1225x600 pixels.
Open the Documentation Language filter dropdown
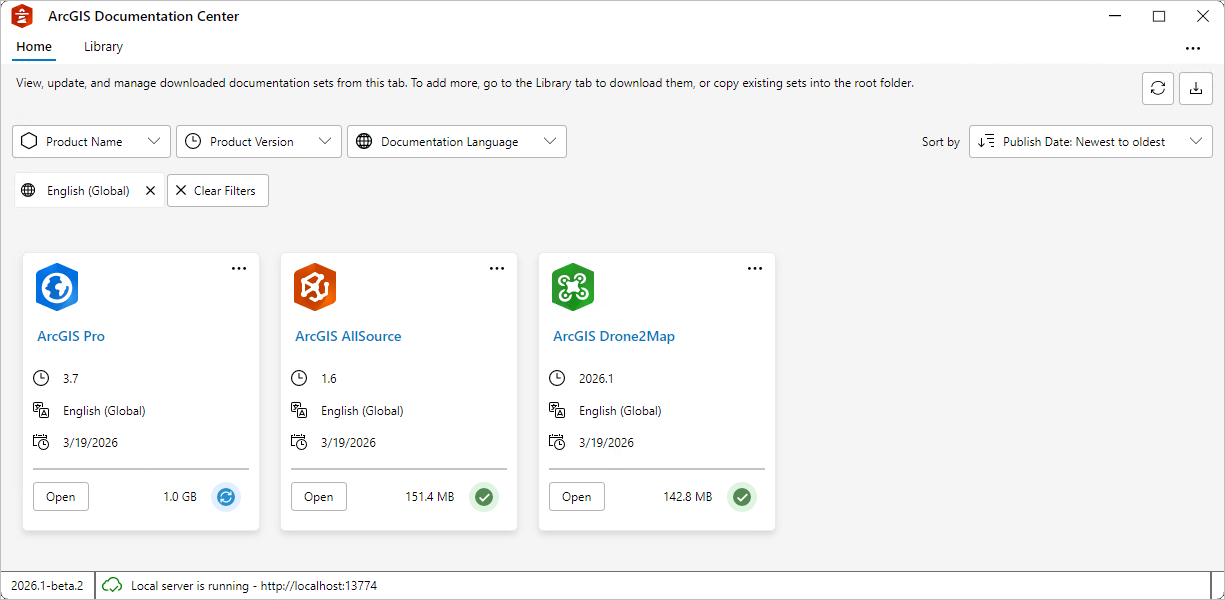pyautogui.click(x=457, y=141)
